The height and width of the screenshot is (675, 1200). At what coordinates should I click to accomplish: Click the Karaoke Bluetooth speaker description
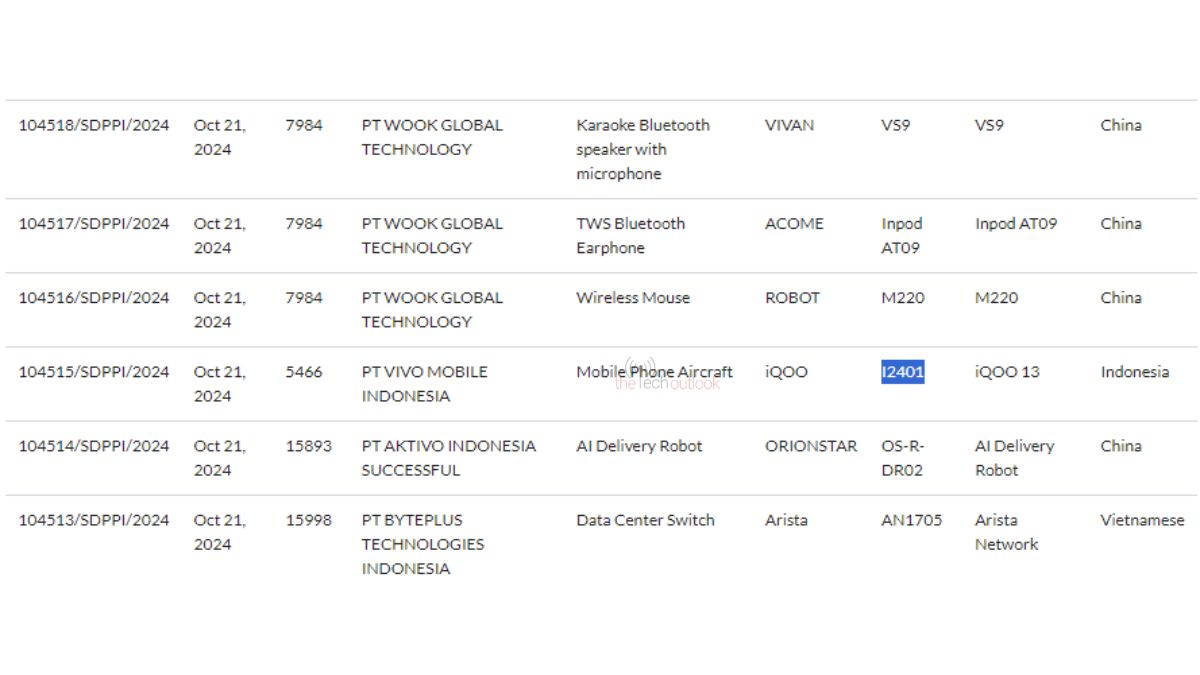coord(643,149)
